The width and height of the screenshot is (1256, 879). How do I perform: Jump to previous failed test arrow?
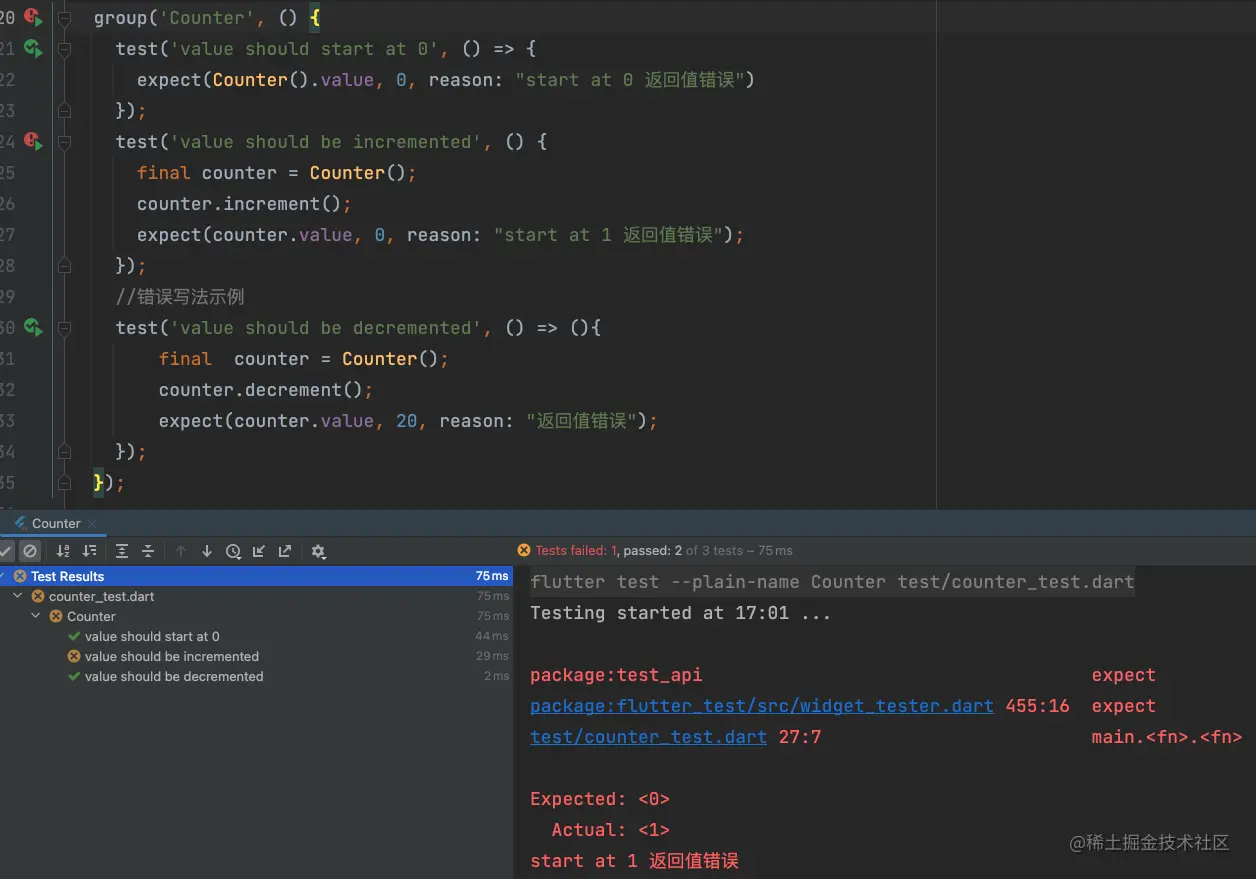pyautogui.click(x=181, y=551)
